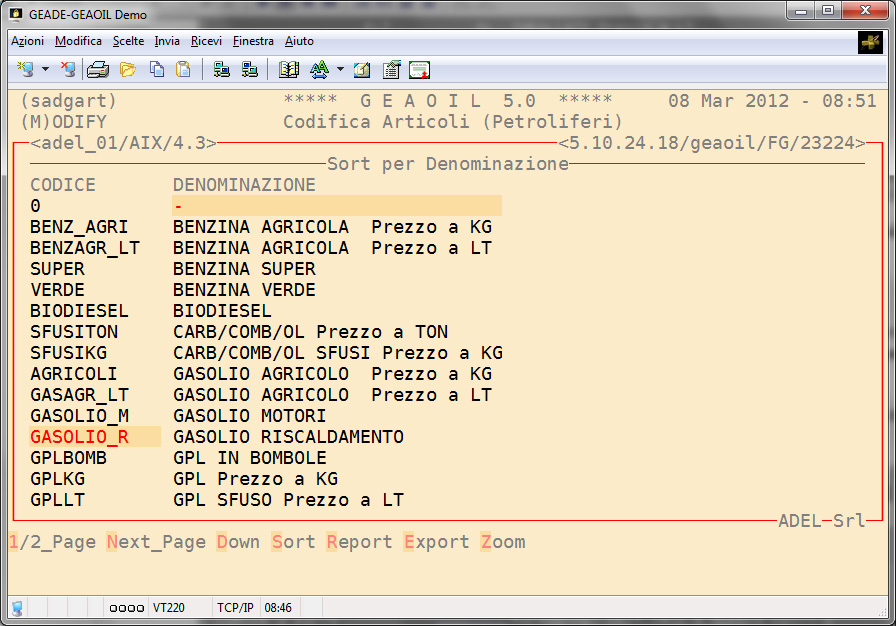Screen dimensions: 896x626
Task: Open the Scelte menu
Action: pyautogui.click(x=128, y=41)
